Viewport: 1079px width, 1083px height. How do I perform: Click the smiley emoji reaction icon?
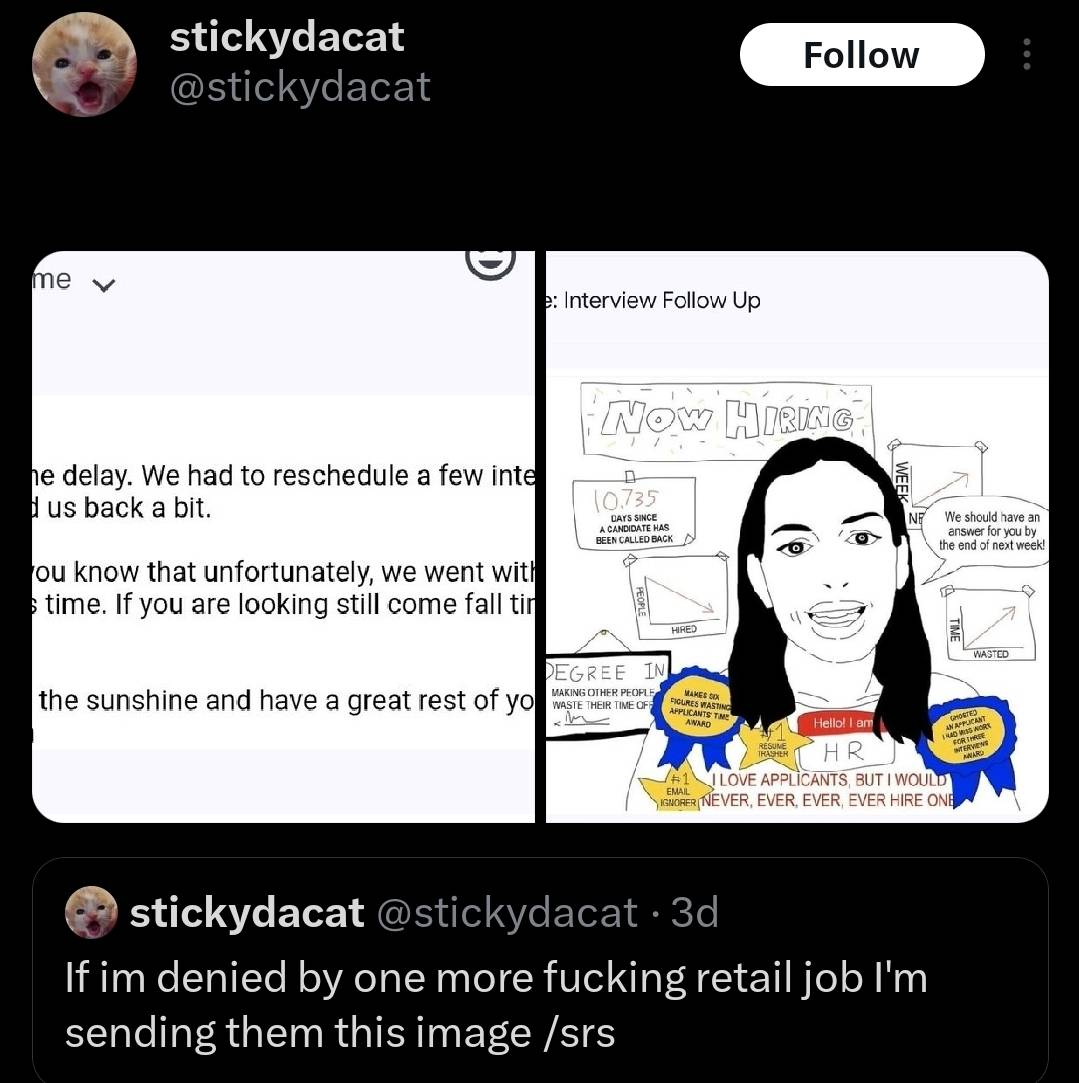tap(490, 263)
